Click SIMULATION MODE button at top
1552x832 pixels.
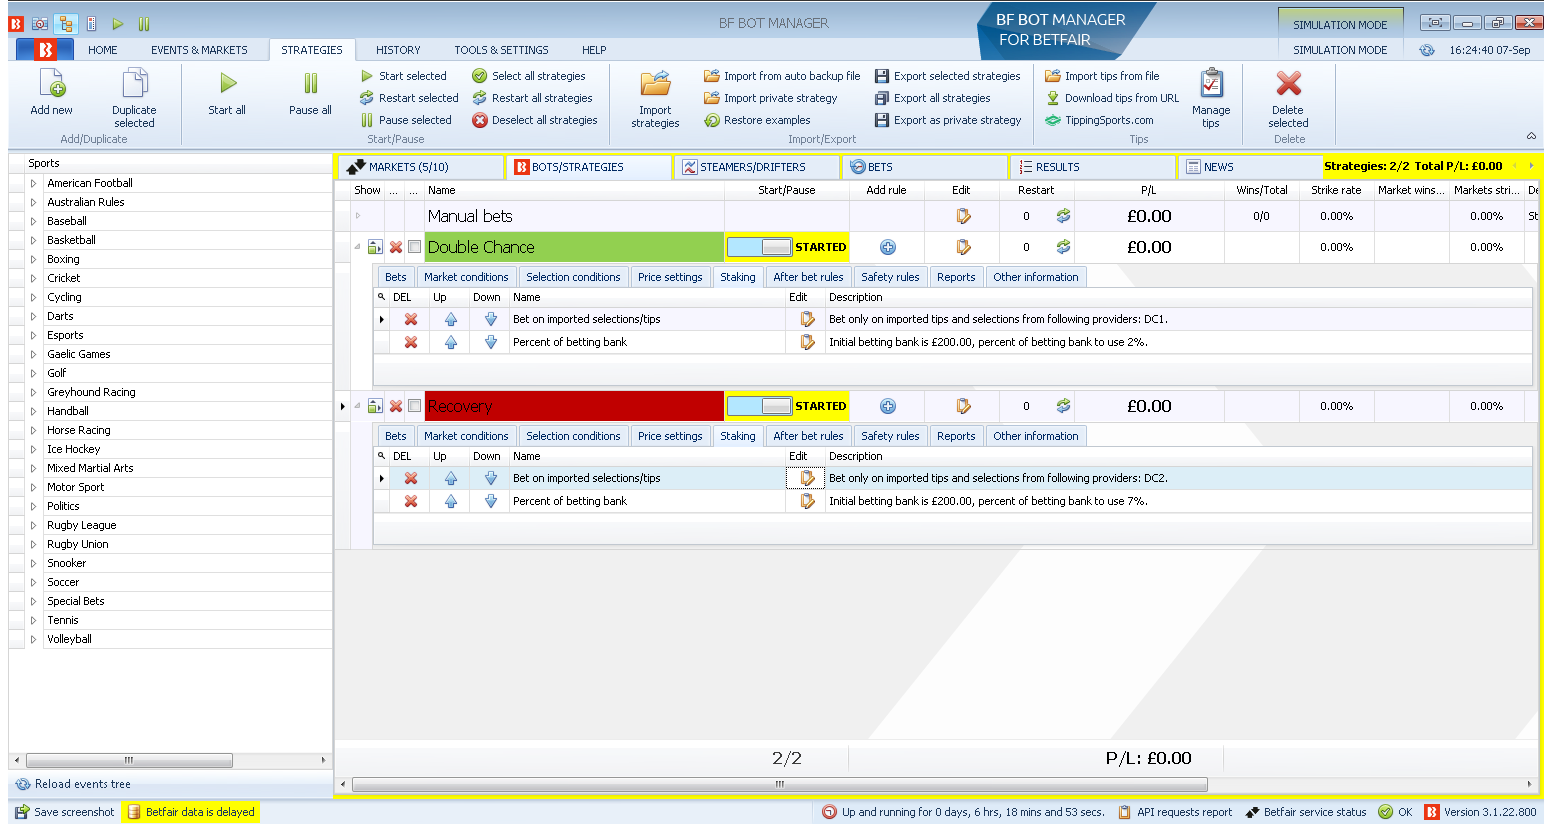pyautogui.click(x=1340, y=25)
